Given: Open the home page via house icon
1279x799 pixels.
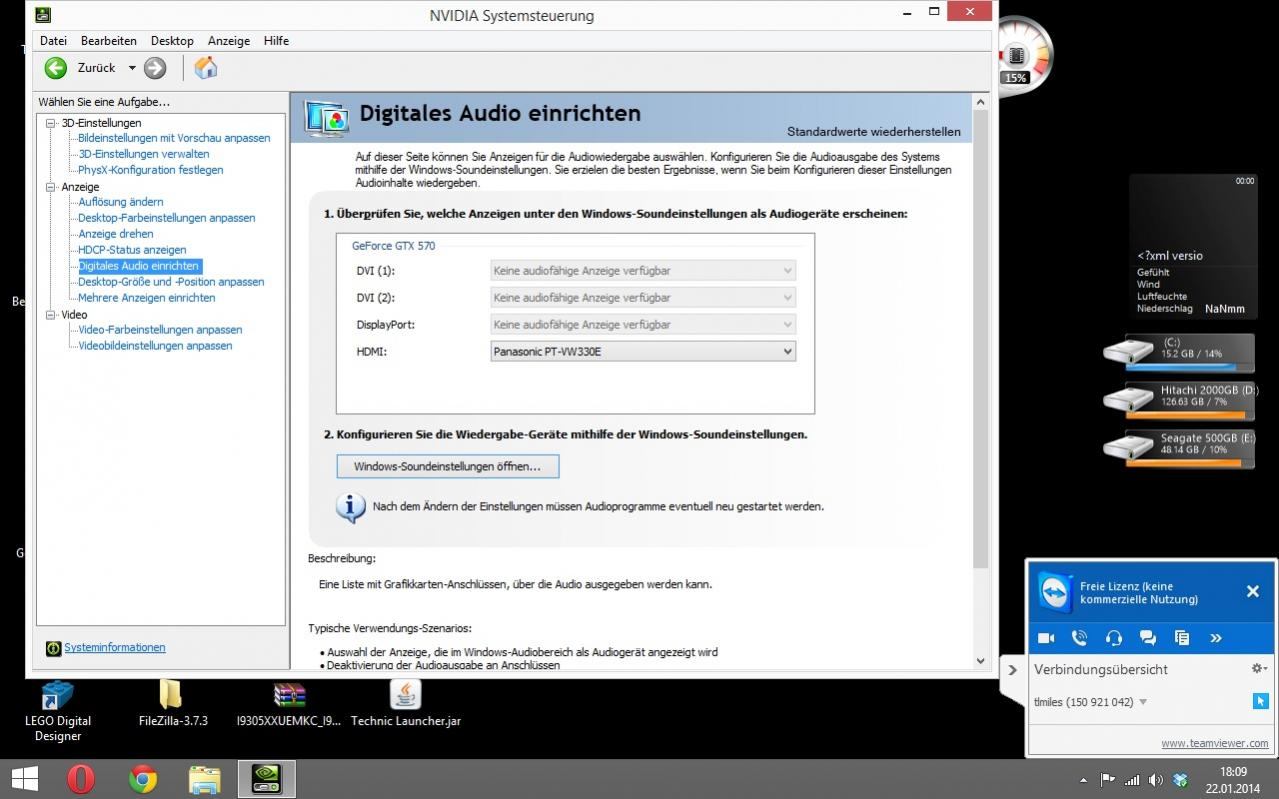Looking at the screenshot, I should [x=206, y=67].
